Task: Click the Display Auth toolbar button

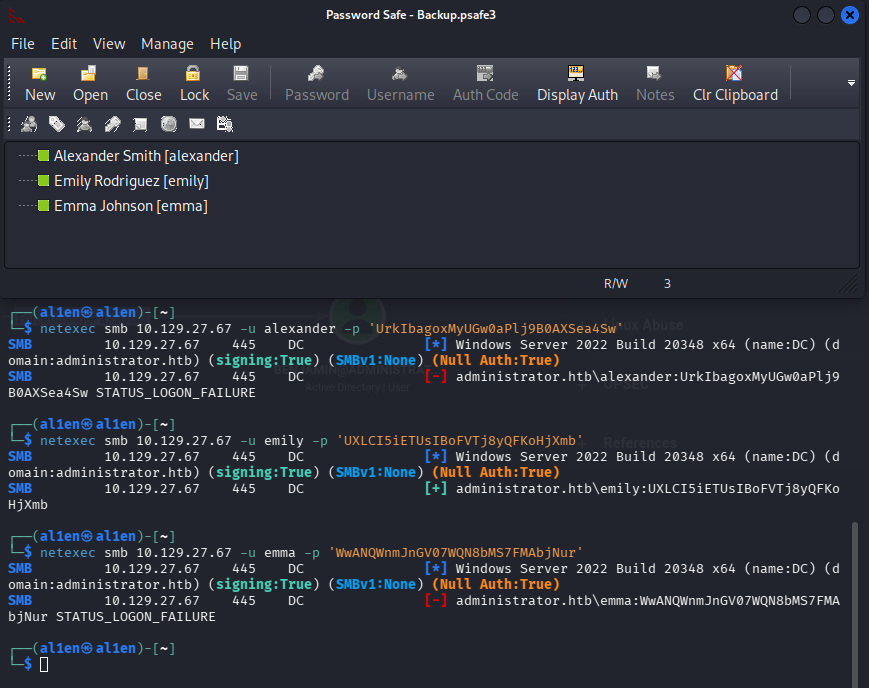Action: click(577, 83)
